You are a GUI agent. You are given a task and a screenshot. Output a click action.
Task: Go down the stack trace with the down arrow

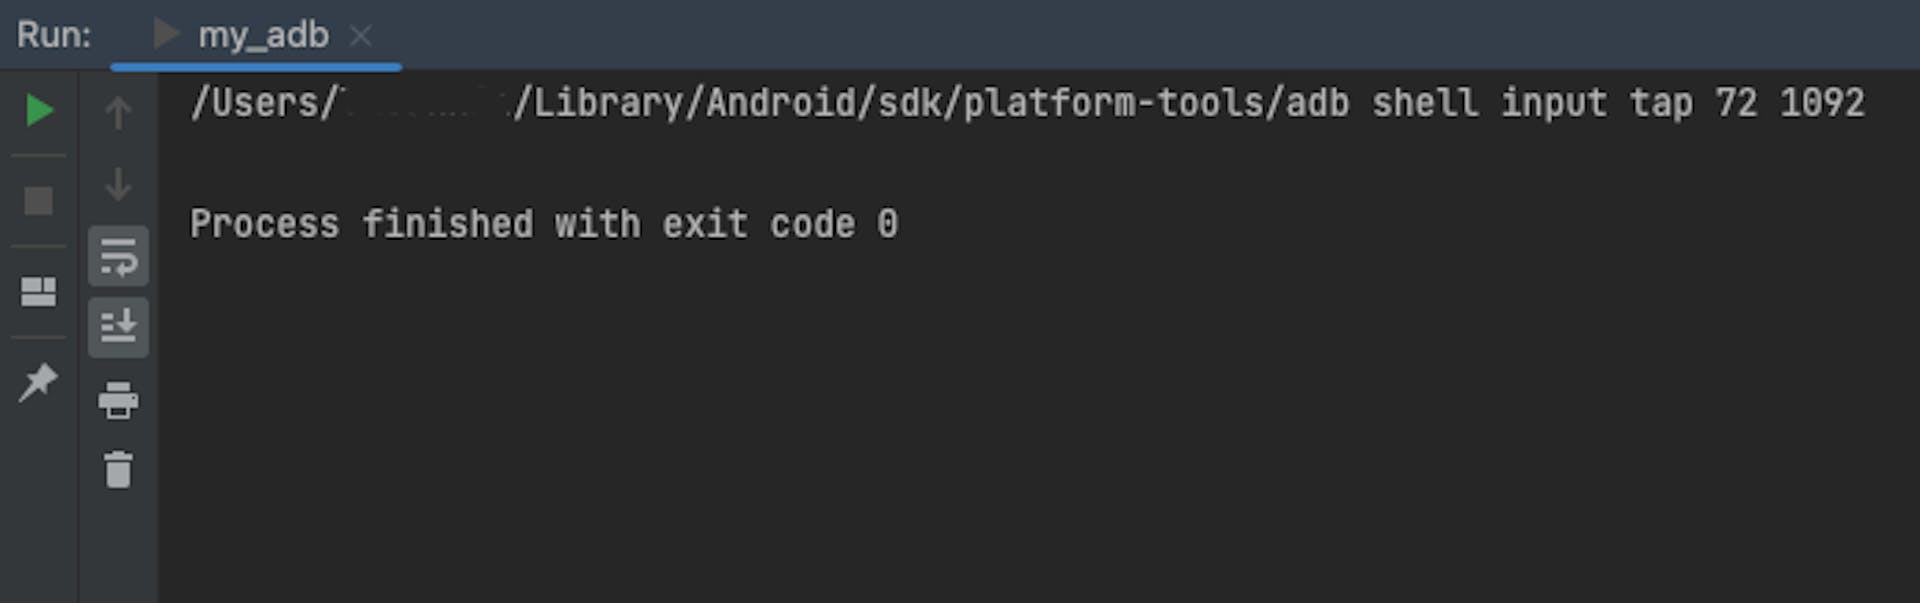(118, 184)
